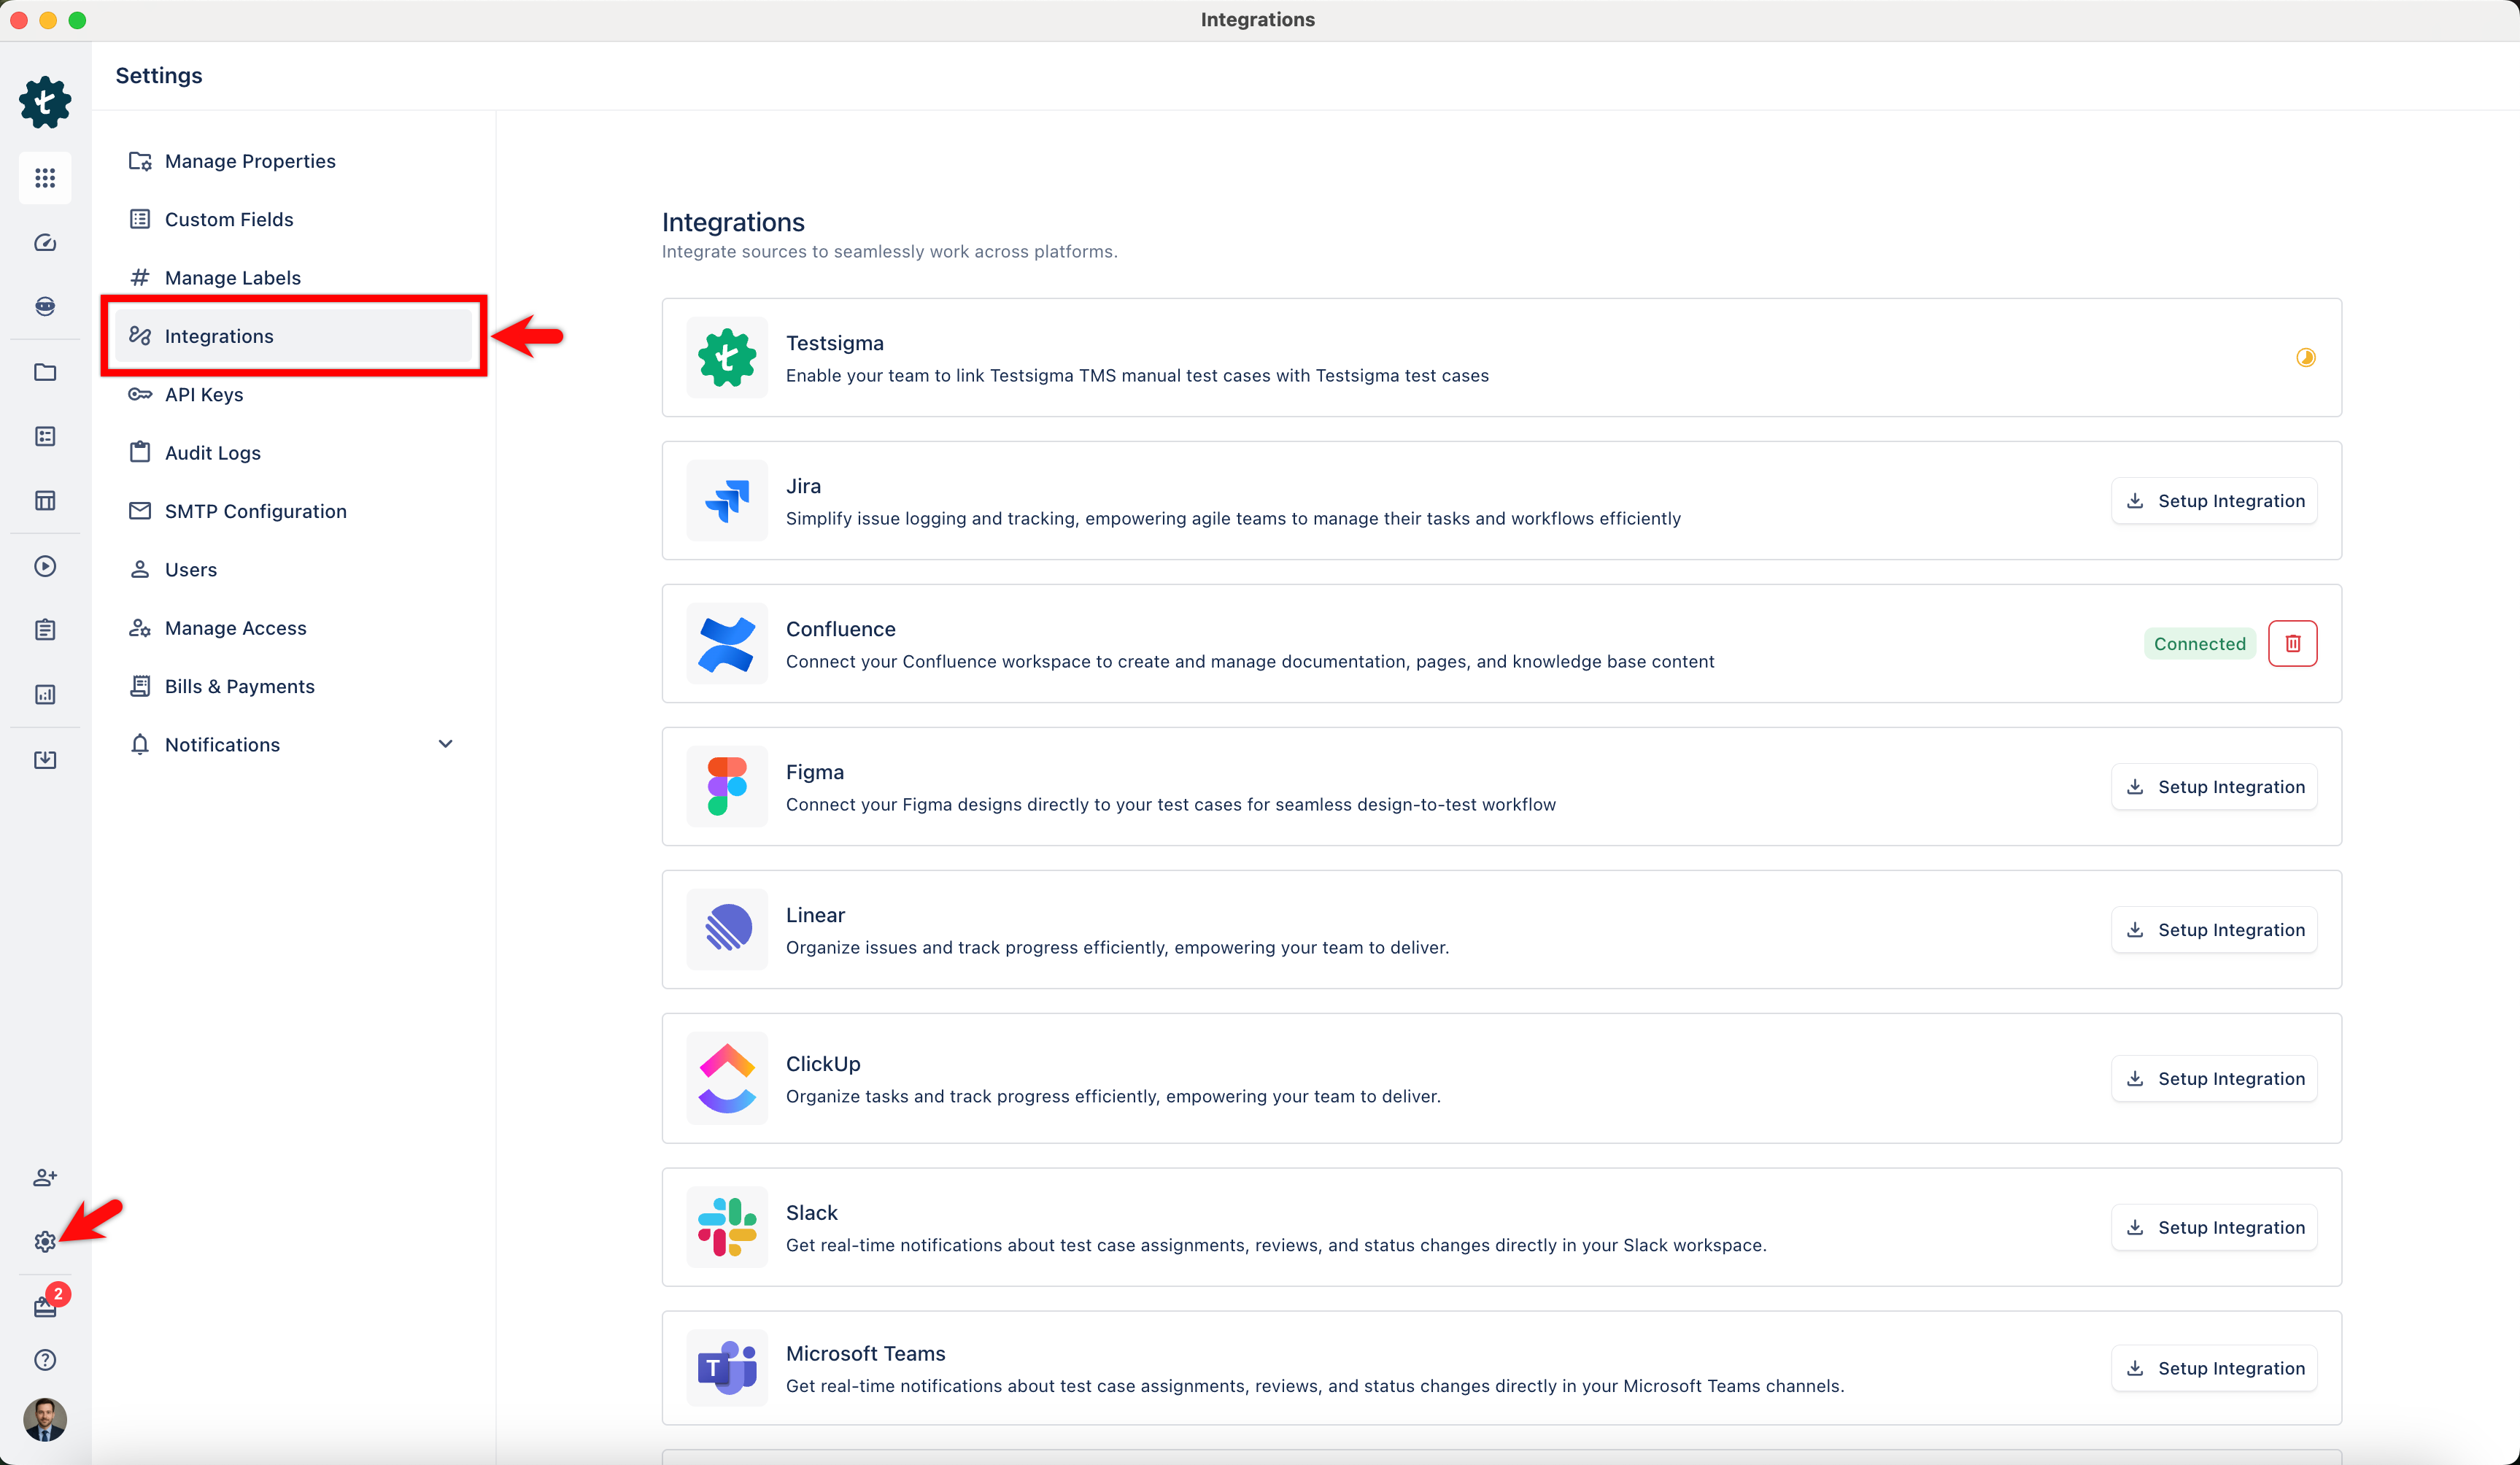Toggle the Testsigma integration status indicator

click(2306, 357)
